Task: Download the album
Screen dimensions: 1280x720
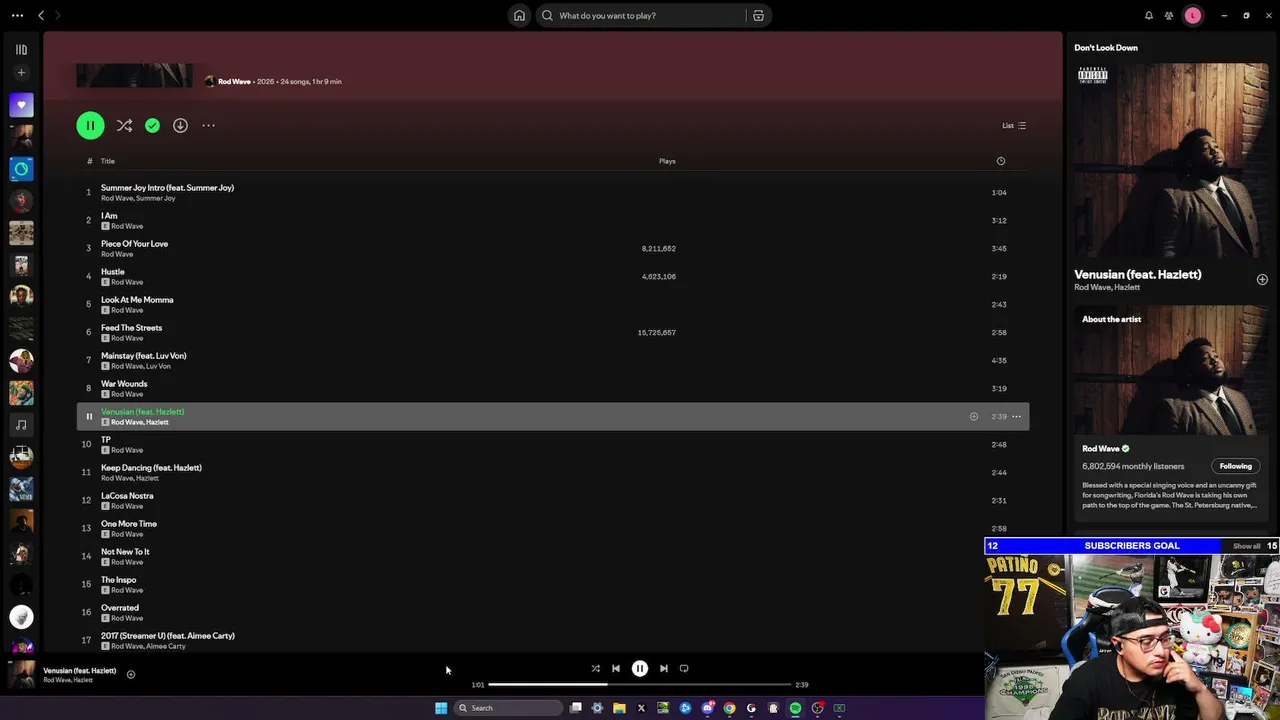Action: tap(180, 125)
